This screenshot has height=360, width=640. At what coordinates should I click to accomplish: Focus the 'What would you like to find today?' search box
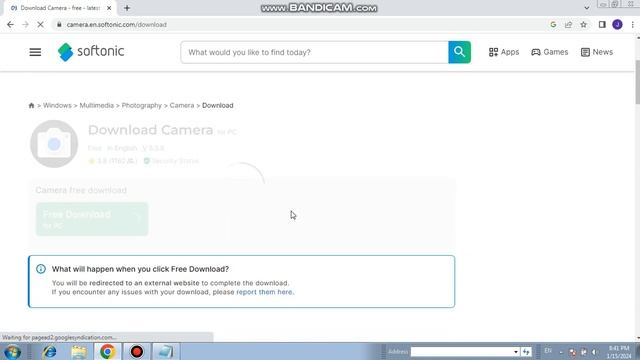[x=314, y=52]
